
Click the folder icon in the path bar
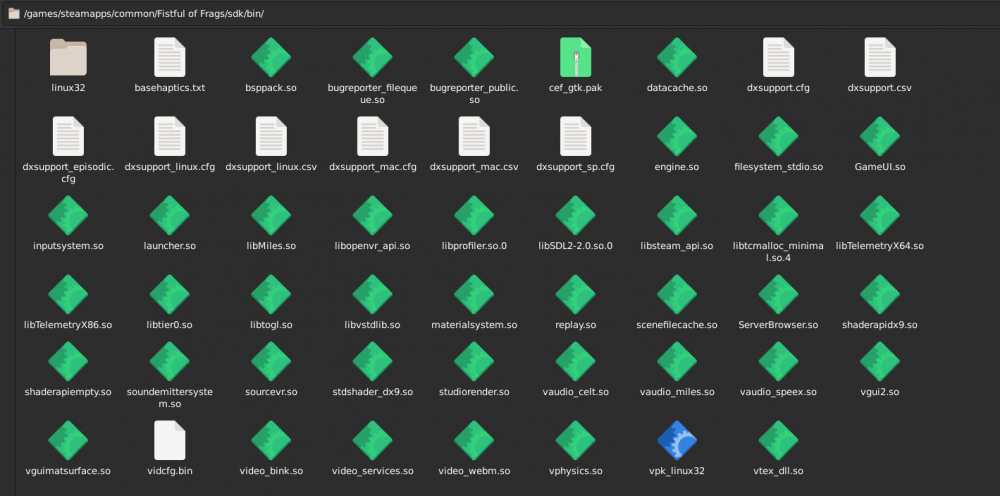click(x=13, y=13)
